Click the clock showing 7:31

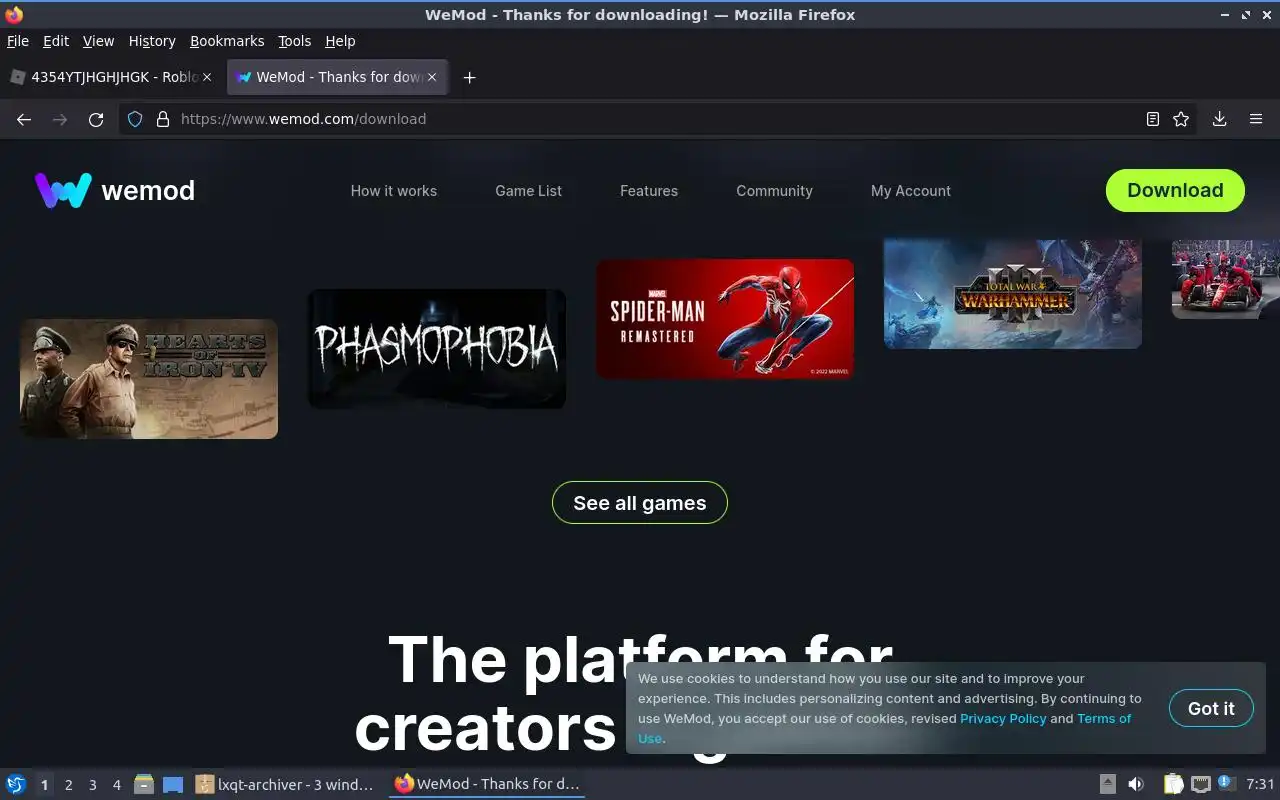[x=1260, y=784]
